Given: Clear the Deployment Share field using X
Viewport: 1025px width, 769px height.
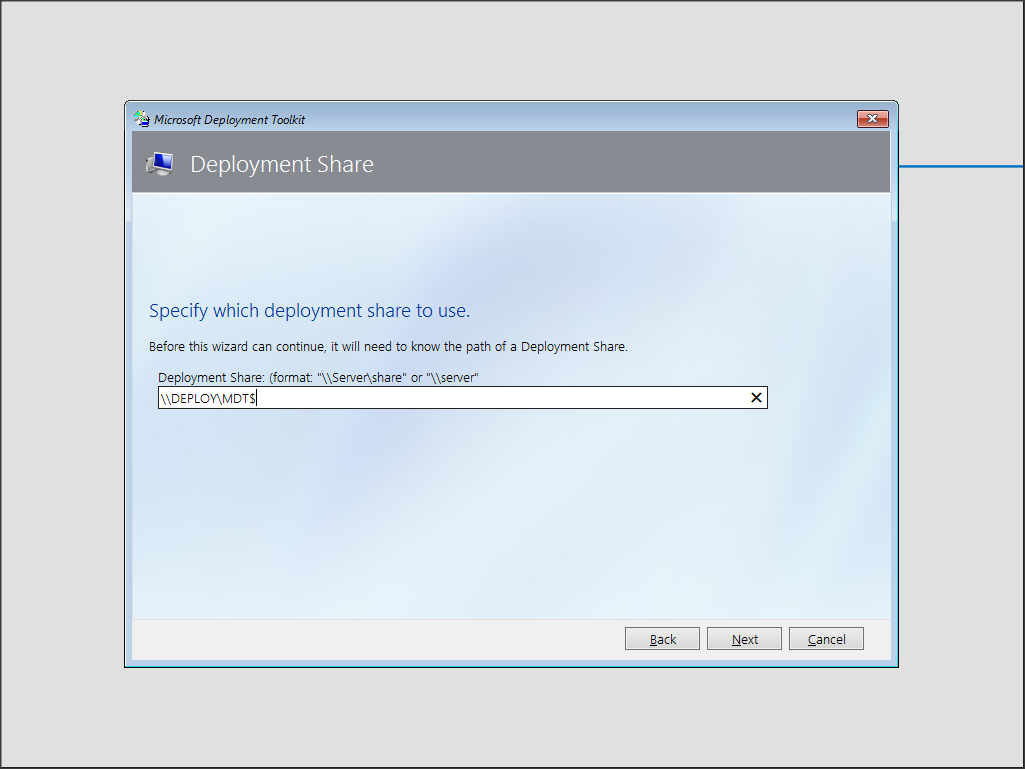Looking at the screenshot, I should click(756, 398).
